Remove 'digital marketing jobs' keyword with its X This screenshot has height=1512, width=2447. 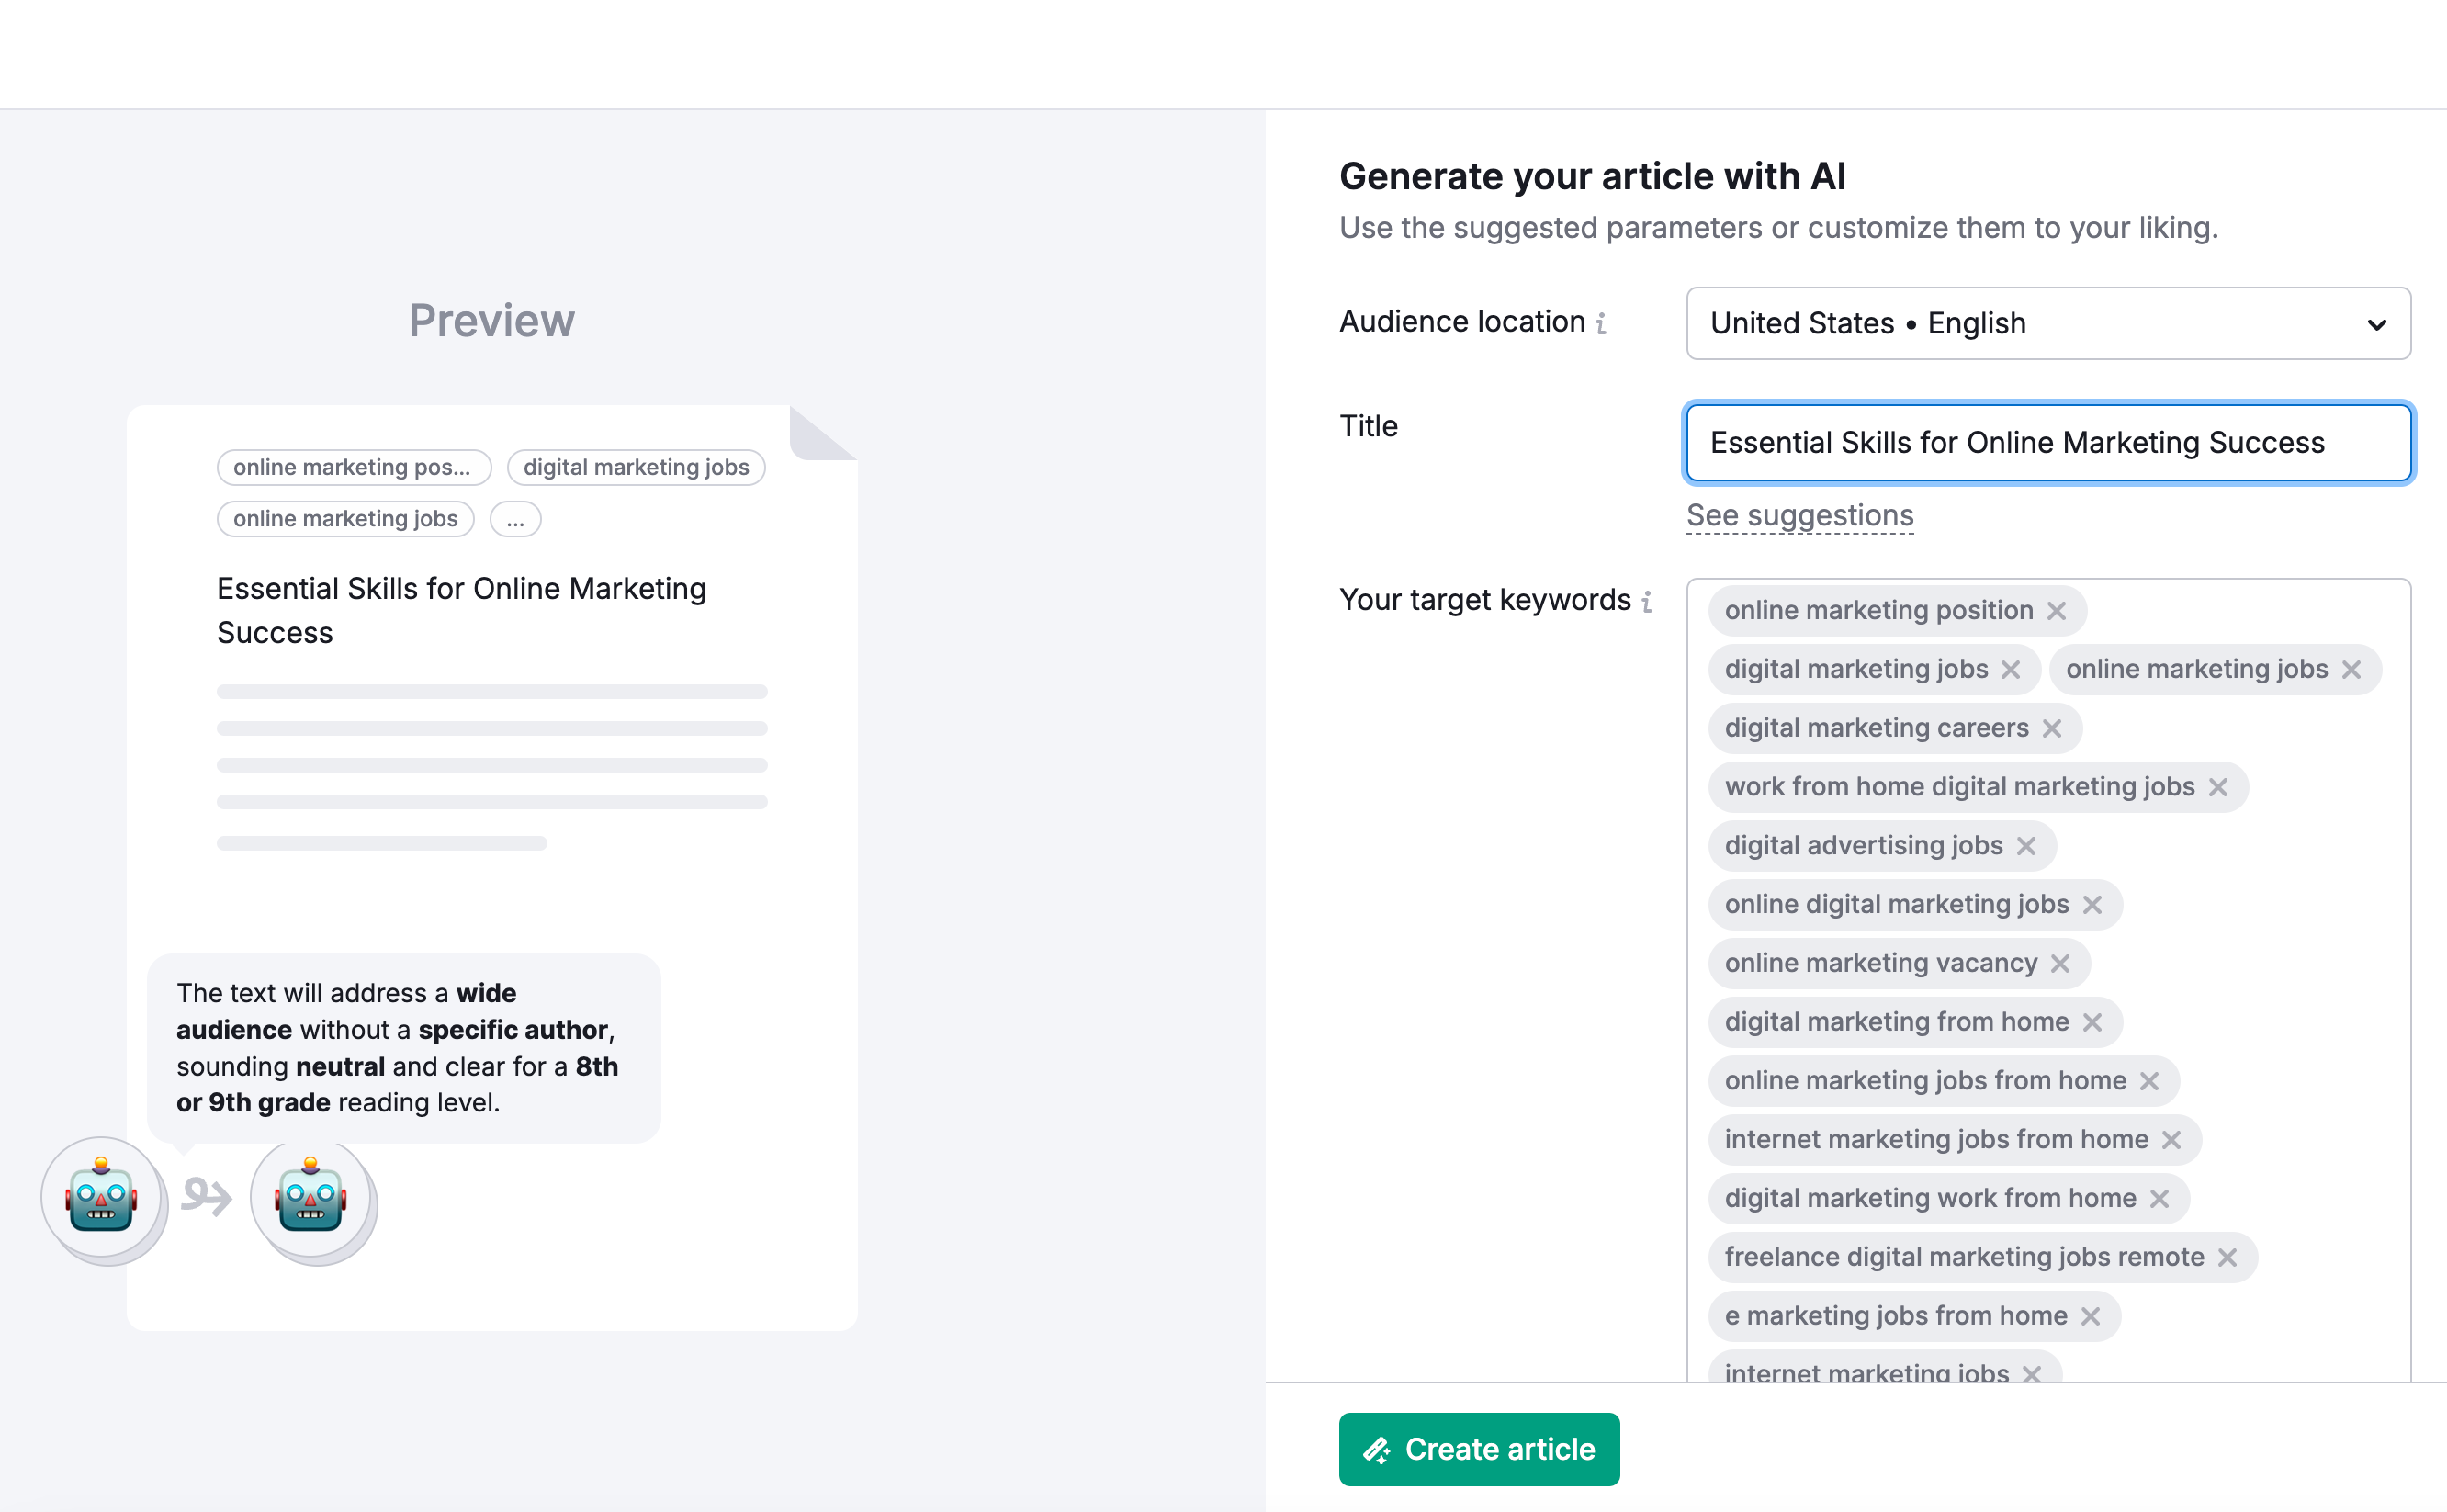coord(2010,670)
